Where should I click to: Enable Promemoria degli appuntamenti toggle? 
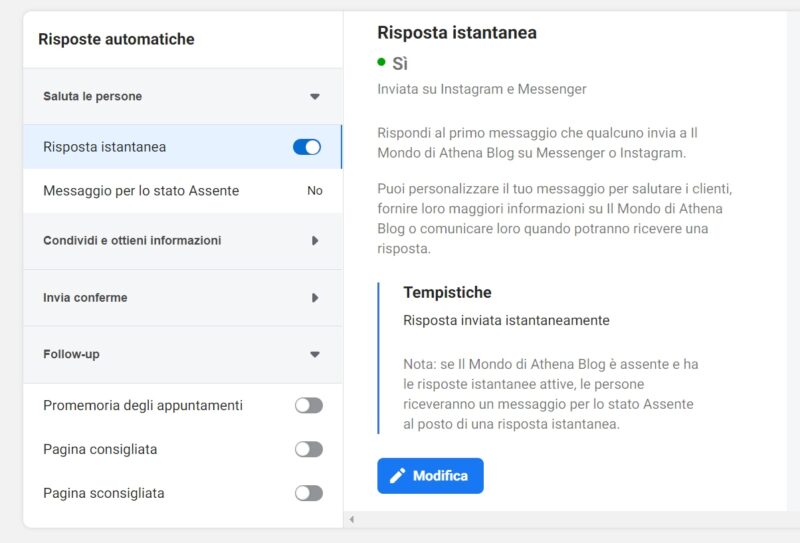click(308, 405)
